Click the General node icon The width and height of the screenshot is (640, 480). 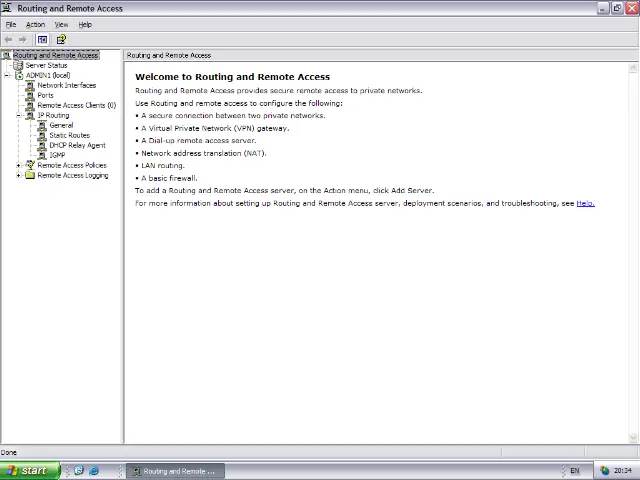coord(42,125)
